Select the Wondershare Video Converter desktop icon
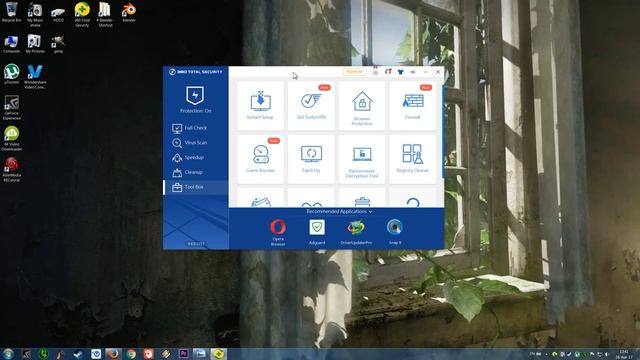 pyautogui.click(x=35, y=76)
